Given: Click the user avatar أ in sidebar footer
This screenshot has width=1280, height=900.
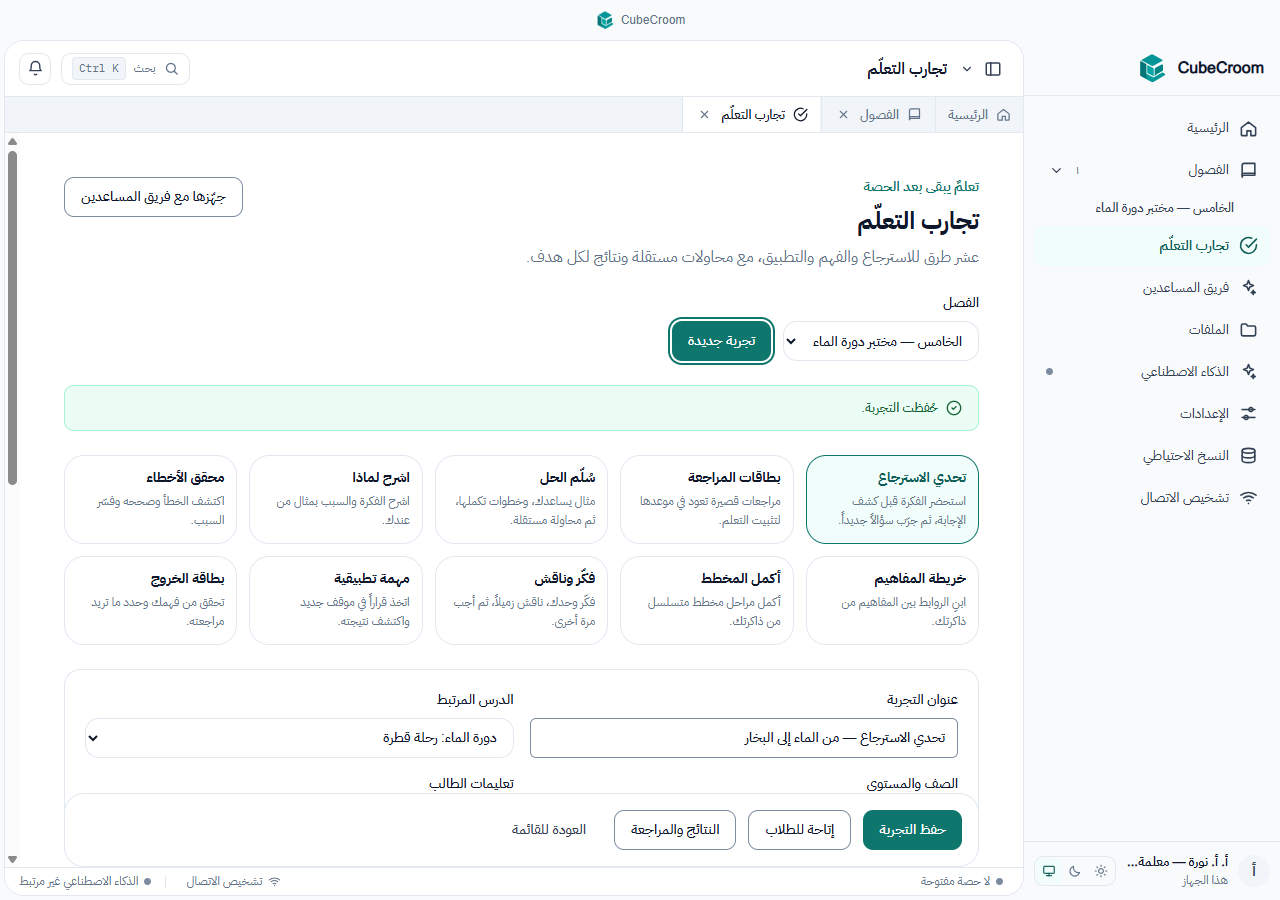Looking at the screenshot, I should click(1254, 871).
